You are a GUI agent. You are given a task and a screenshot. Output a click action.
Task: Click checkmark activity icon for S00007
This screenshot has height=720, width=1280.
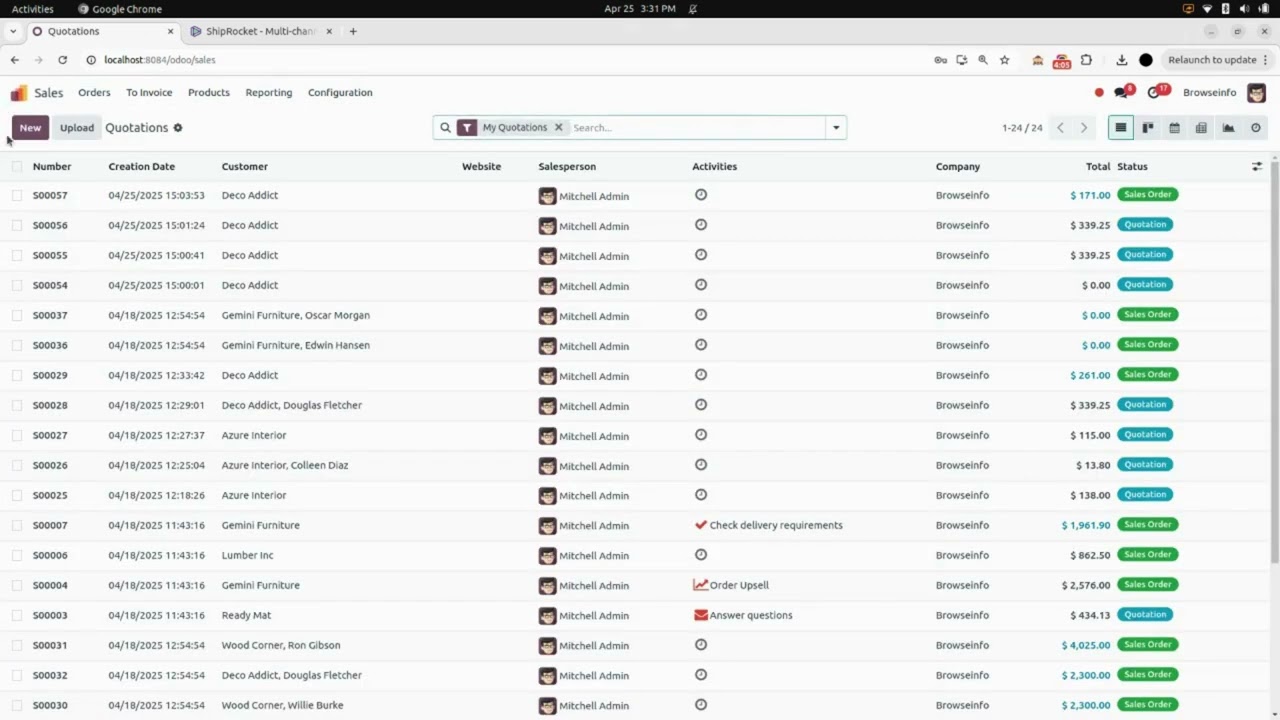point(701,525)
